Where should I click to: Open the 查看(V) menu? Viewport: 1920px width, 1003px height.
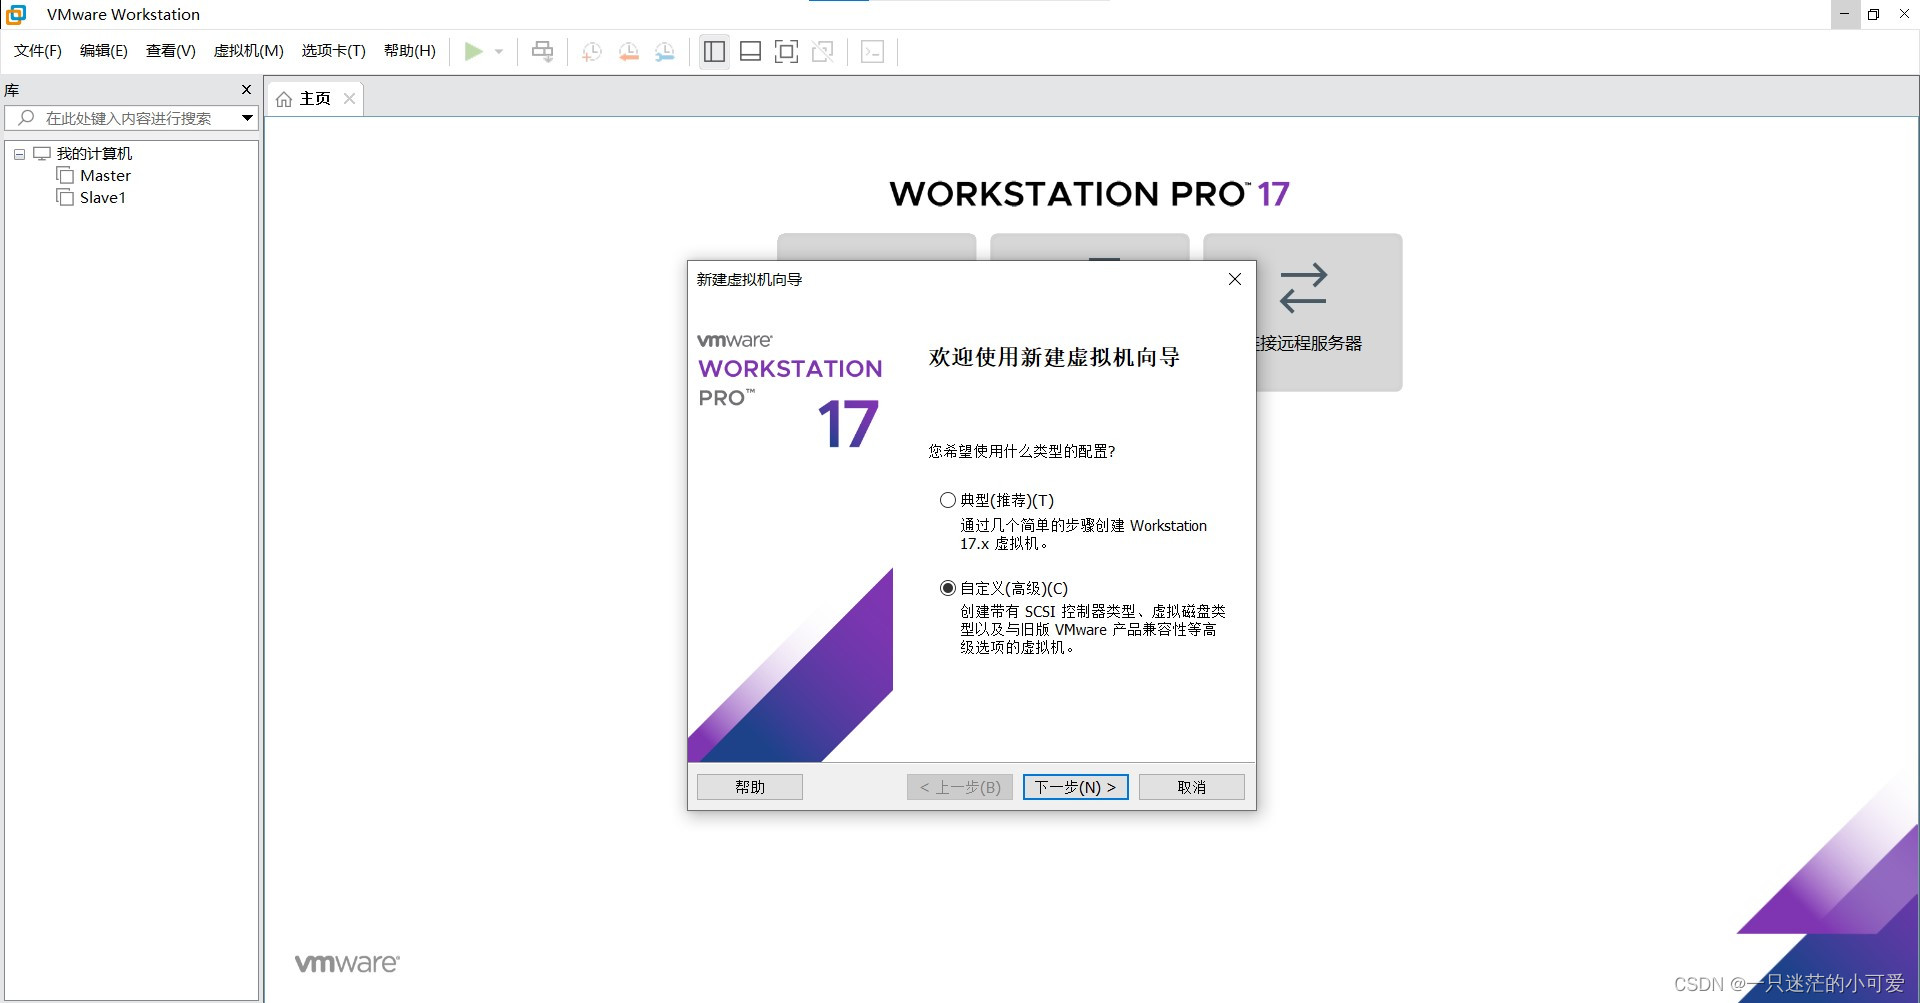(171, 51)
